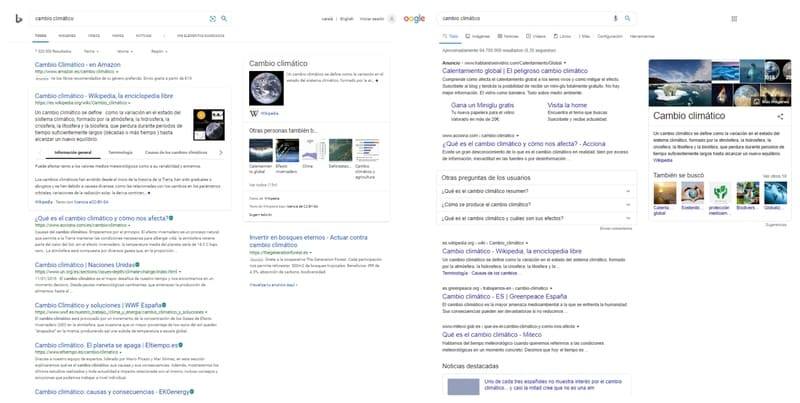
Task: Click Google's blue magnifier search icon
Action: click(628, 18)
